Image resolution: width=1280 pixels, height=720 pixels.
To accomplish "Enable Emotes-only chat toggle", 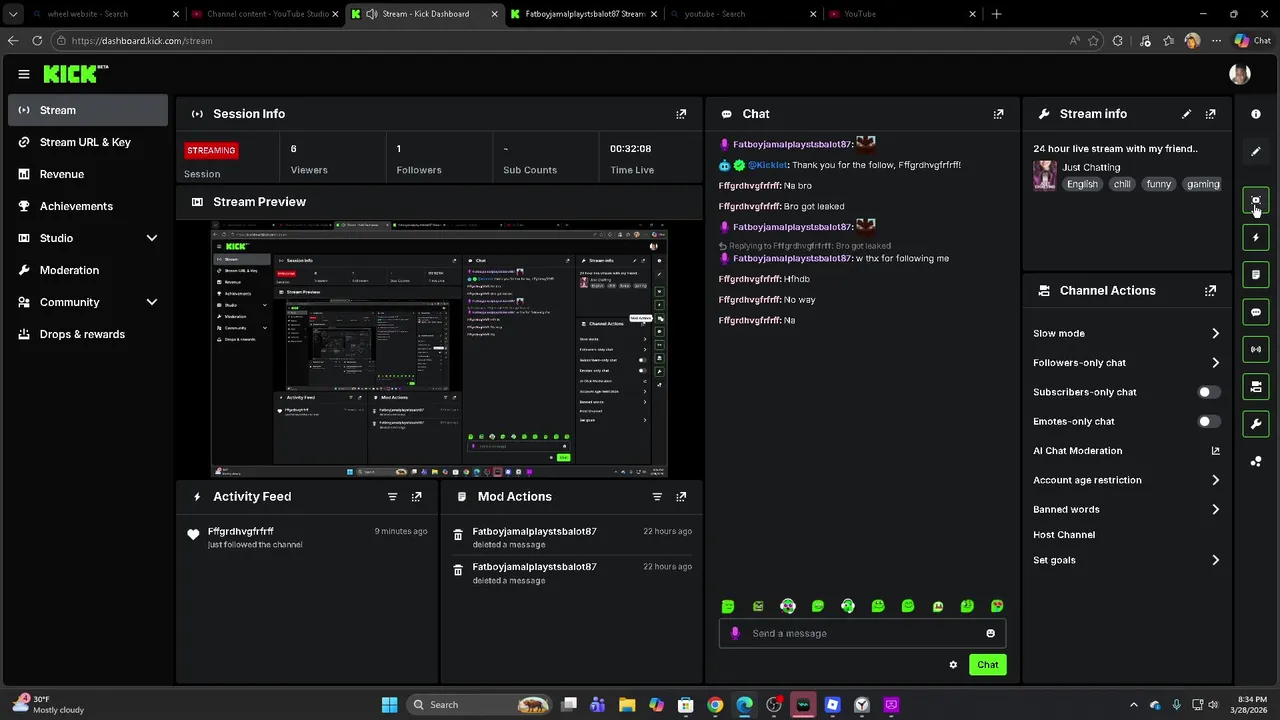I will pyautogui.click(x=1209, y=421).
